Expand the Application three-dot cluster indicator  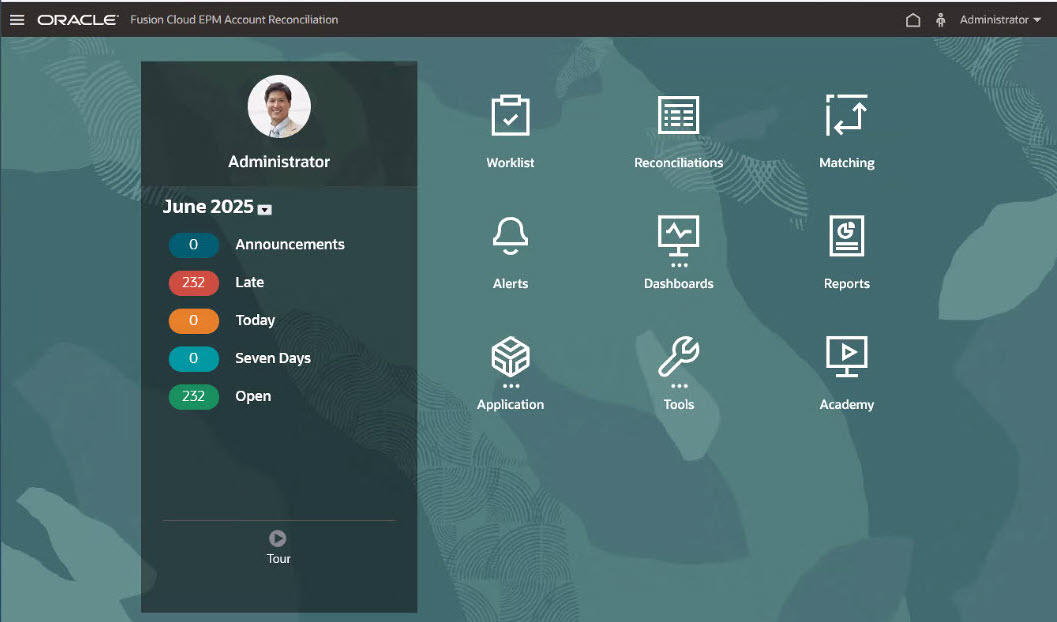[x=511, y=386]
